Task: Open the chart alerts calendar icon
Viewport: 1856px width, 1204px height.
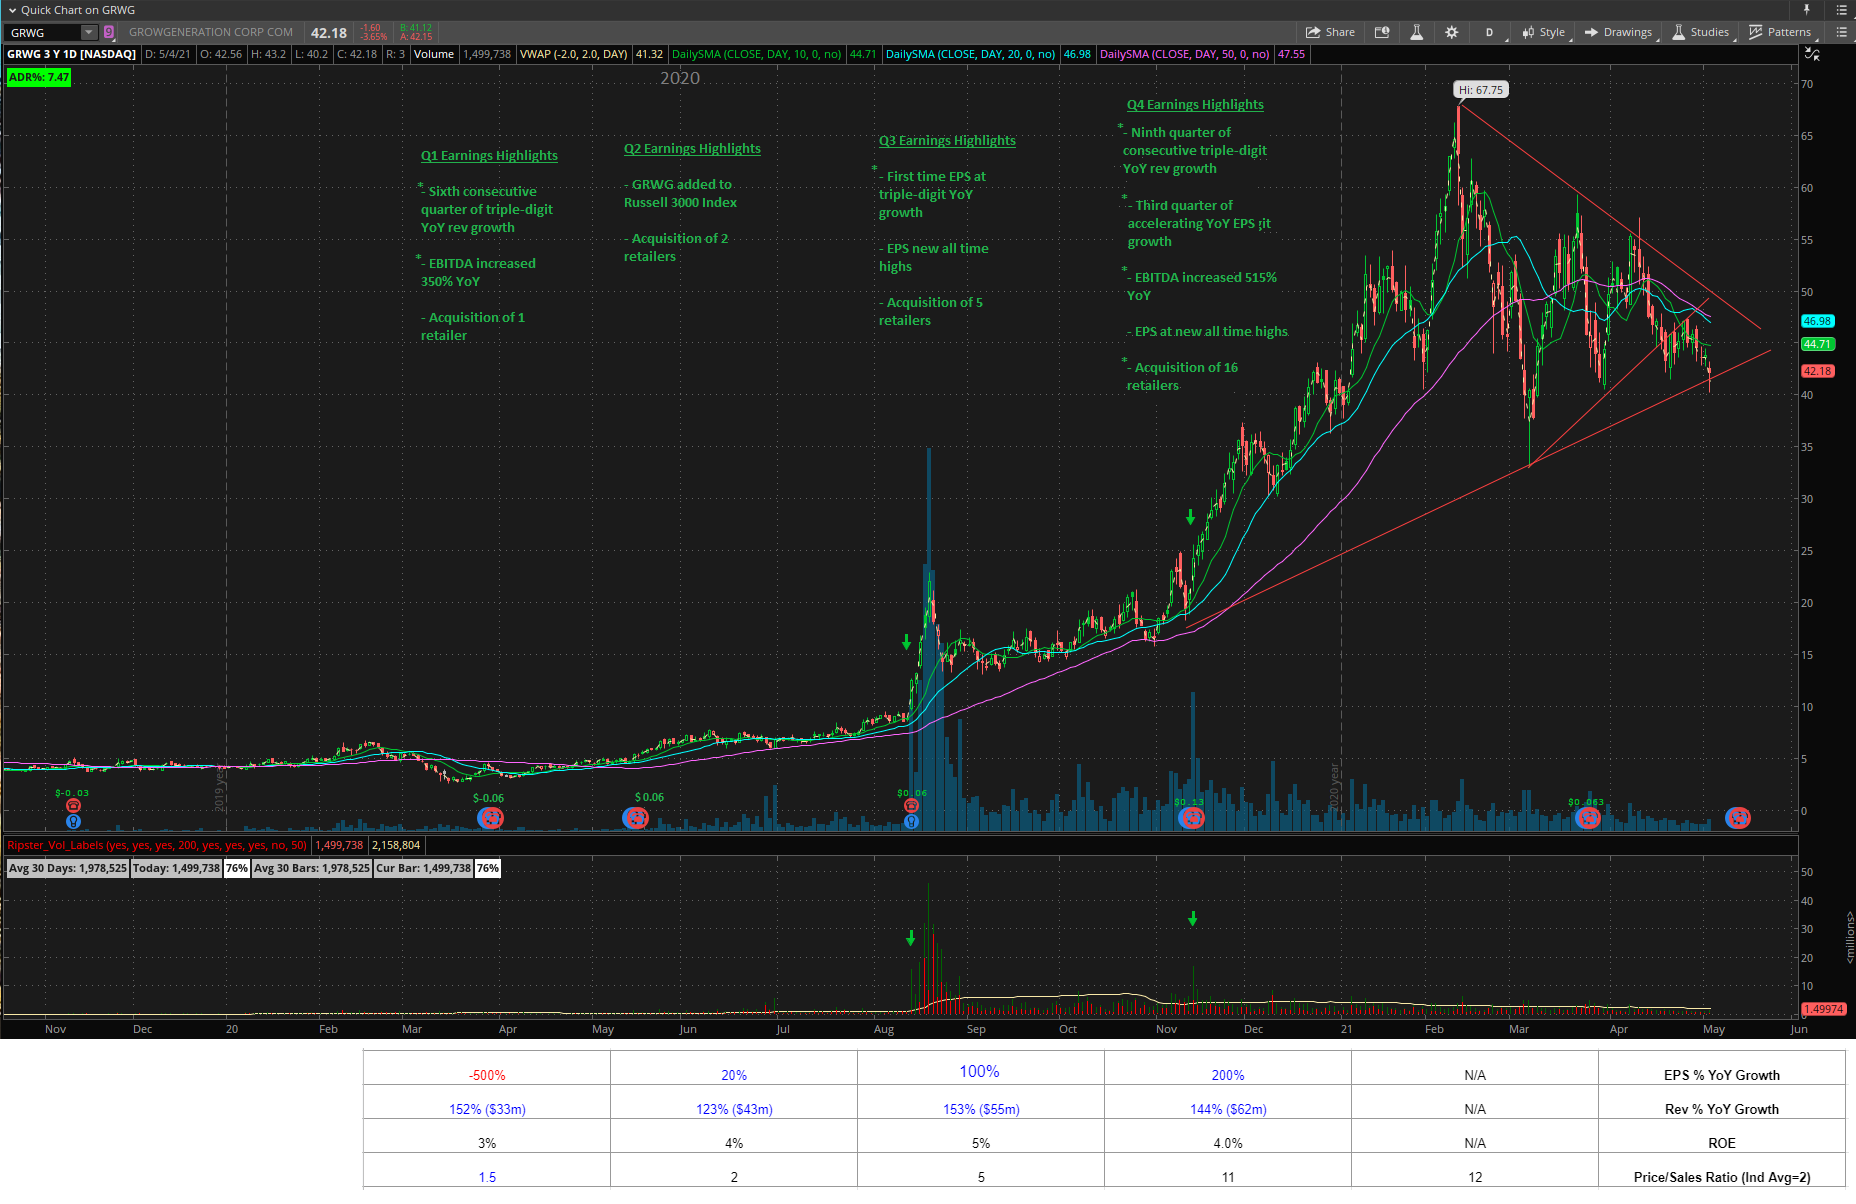Action: (x=1382, y=32)
